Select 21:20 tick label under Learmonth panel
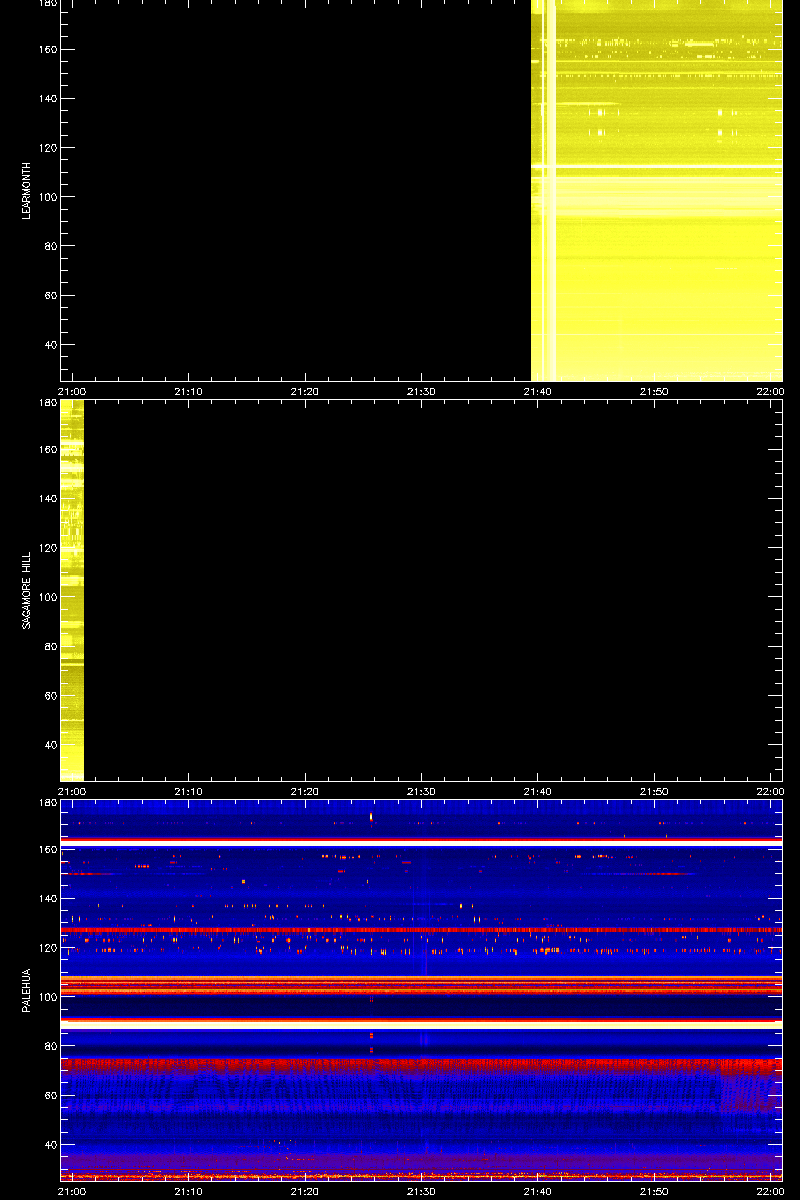This screenshot has height=1200, width=800. coord(304,392)
